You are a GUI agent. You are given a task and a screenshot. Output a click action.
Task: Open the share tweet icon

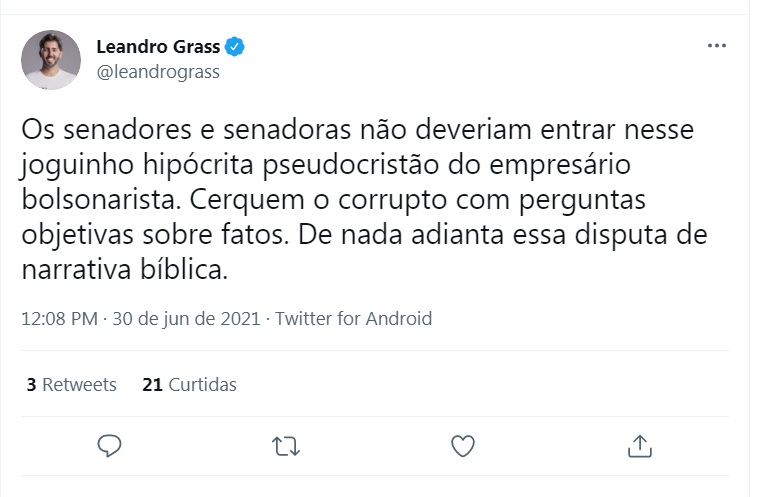pyautogui.click(x=639, y=445)
